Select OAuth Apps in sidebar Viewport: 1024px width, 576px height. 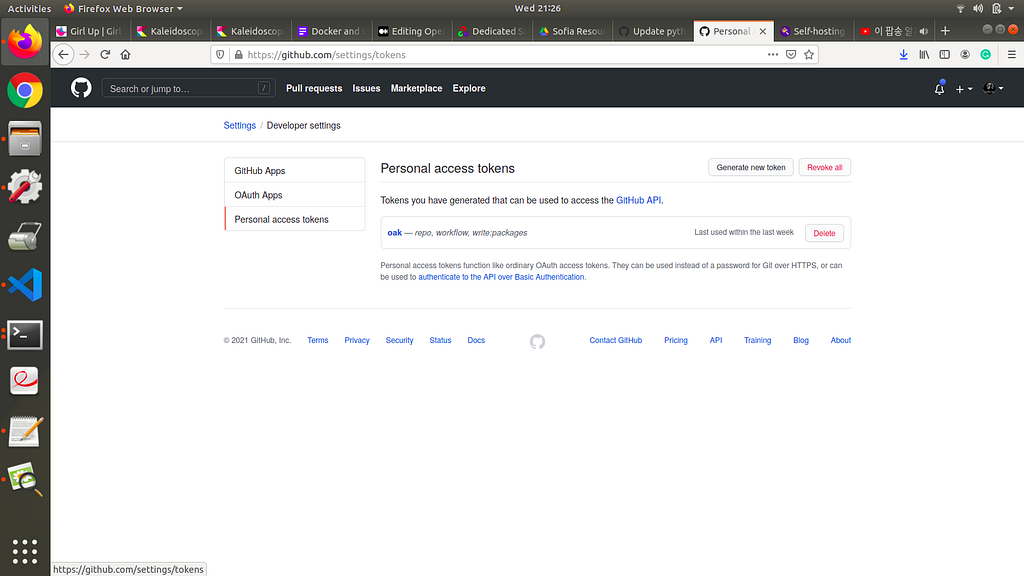[295, 195]
